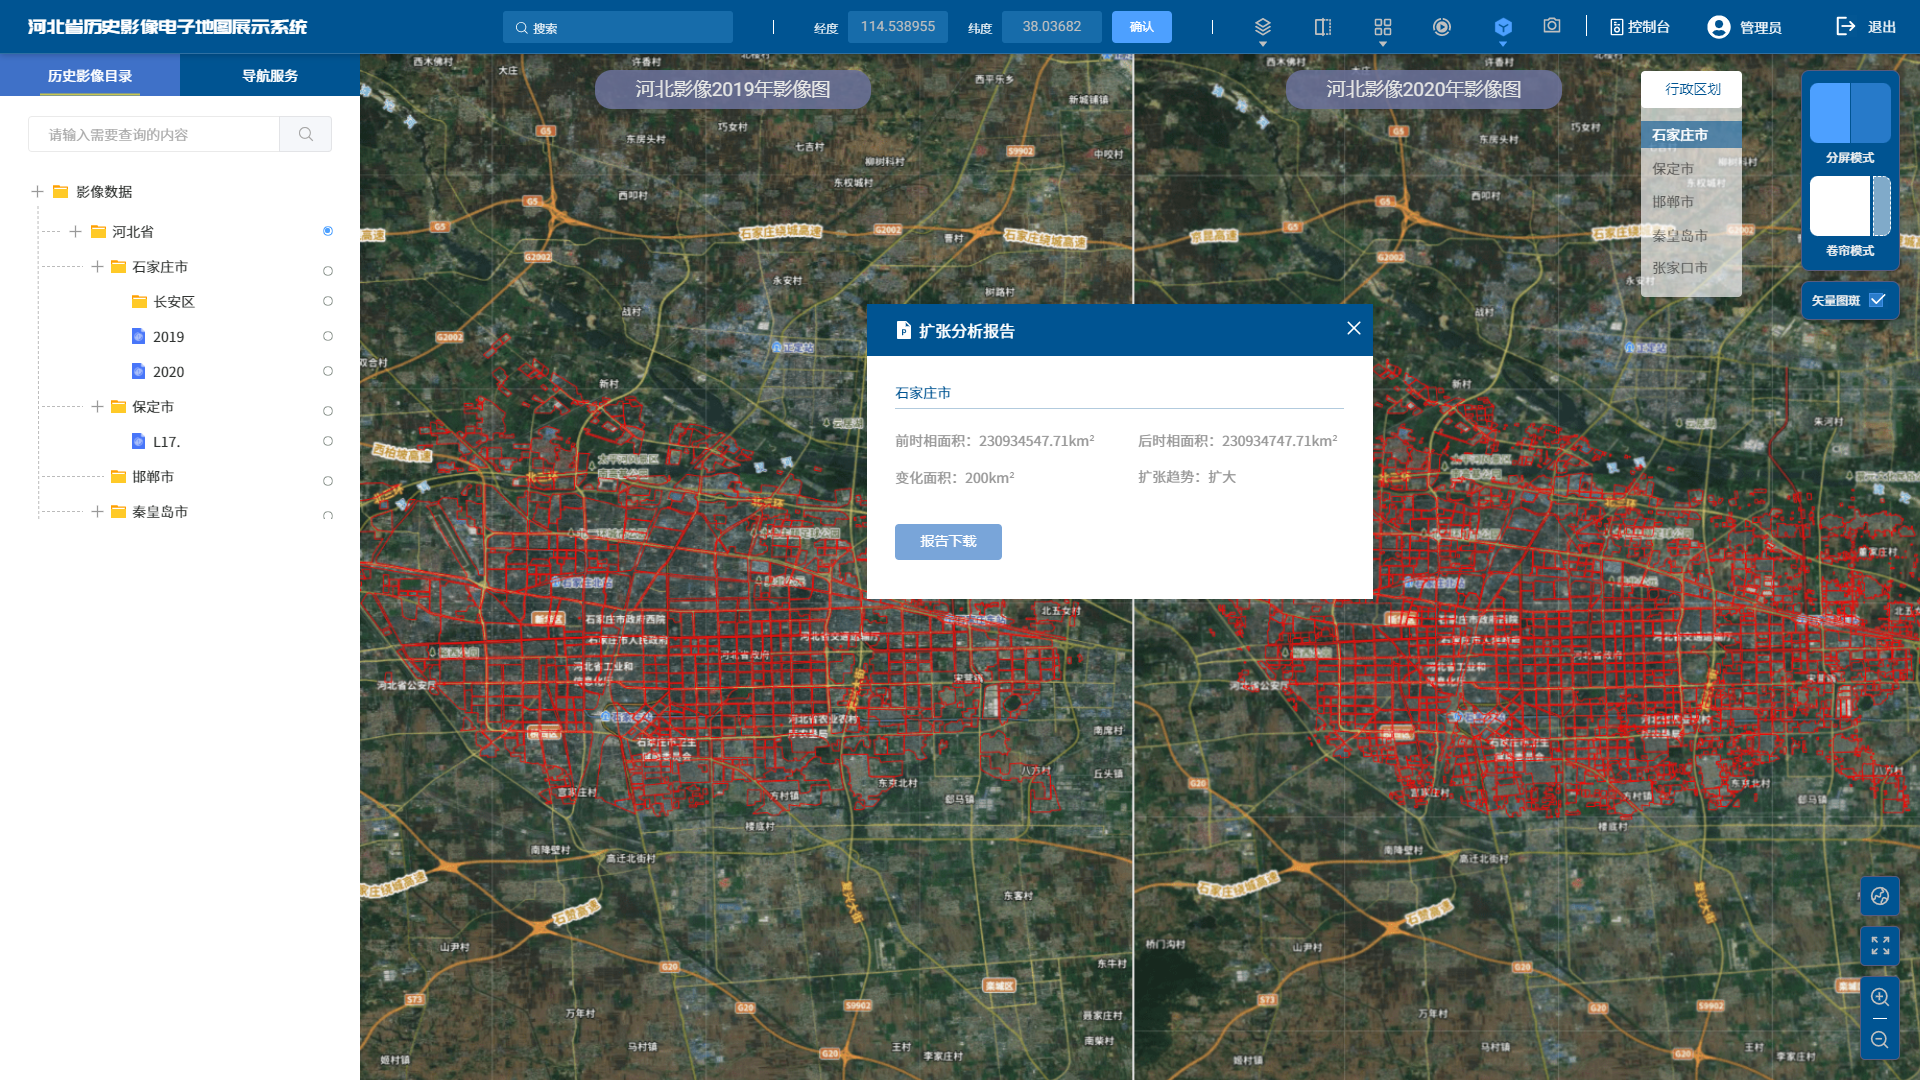Zoom in on the map
This screenshot has height=1080, width=1920.
coord(1879,997)
